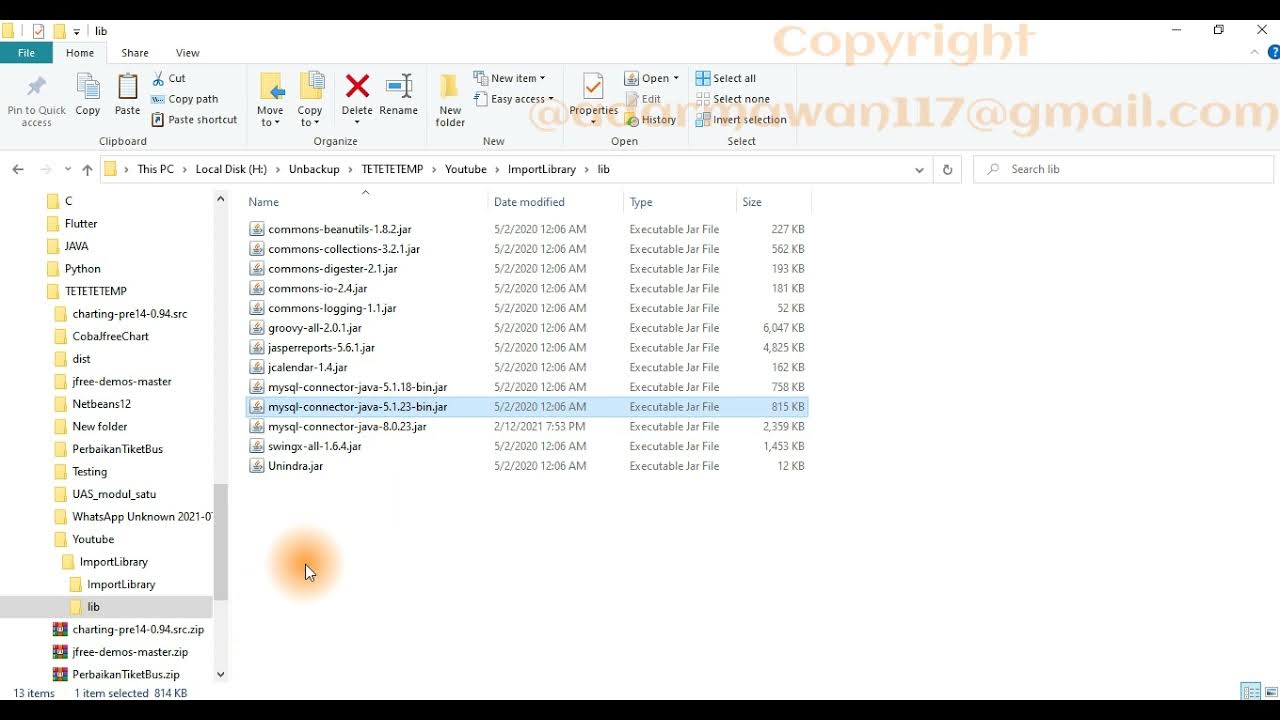The width and height of the screenshot is (1280, 720).
Task: Click the Paste ribbon icon
Action: point(127,87)
